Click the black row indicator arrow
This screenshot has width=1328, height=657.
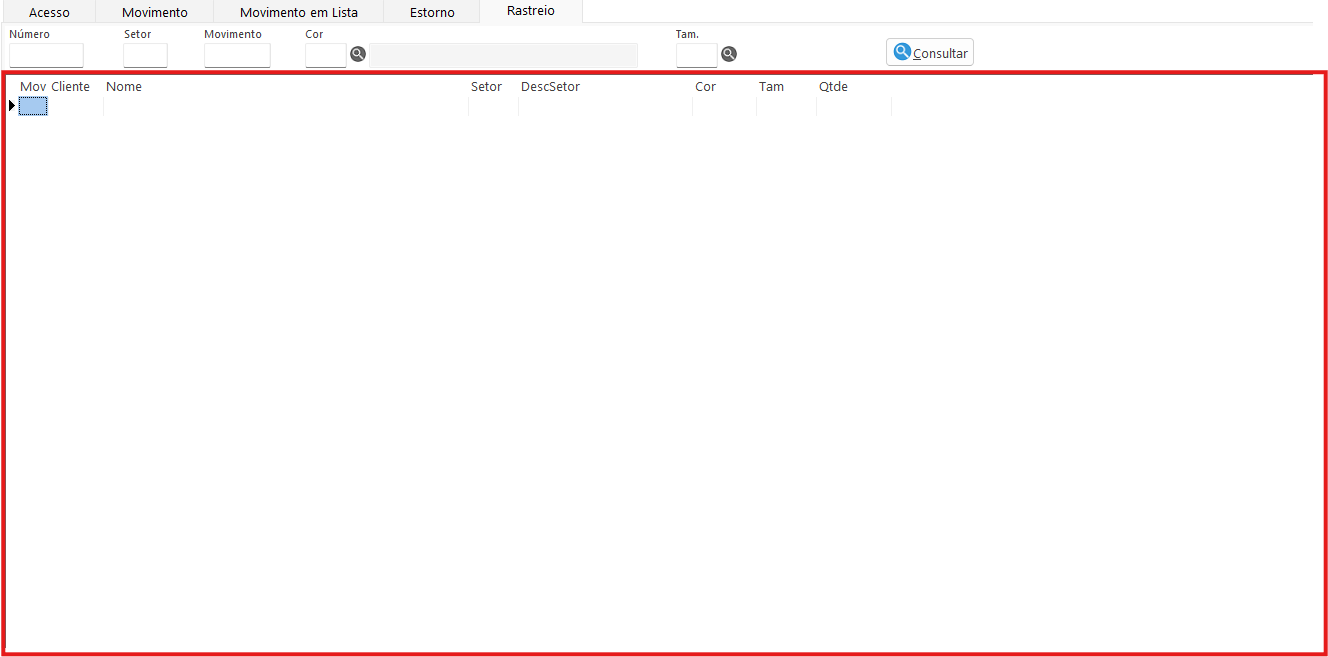point(12,106)
